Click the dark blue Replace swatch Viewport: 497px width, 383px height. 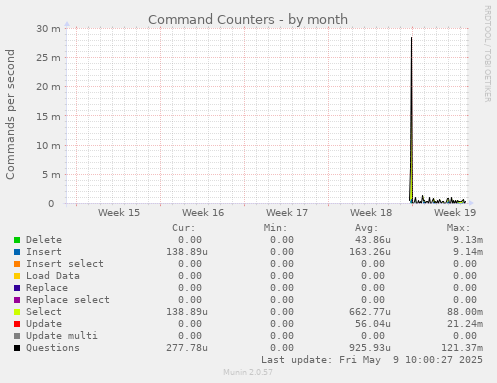click(x=17, y=288)
